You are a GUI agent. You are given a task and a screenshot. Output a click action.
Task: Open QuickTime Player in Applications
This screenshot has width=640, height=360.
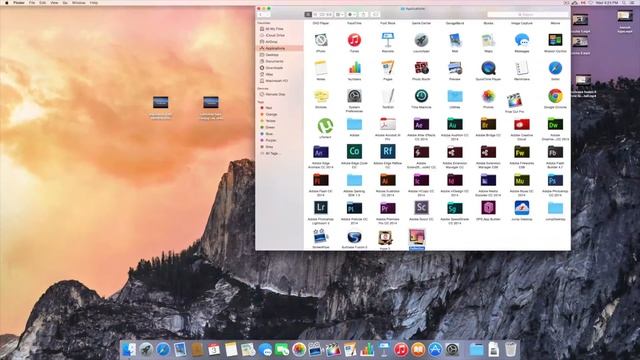coord(488,68)
